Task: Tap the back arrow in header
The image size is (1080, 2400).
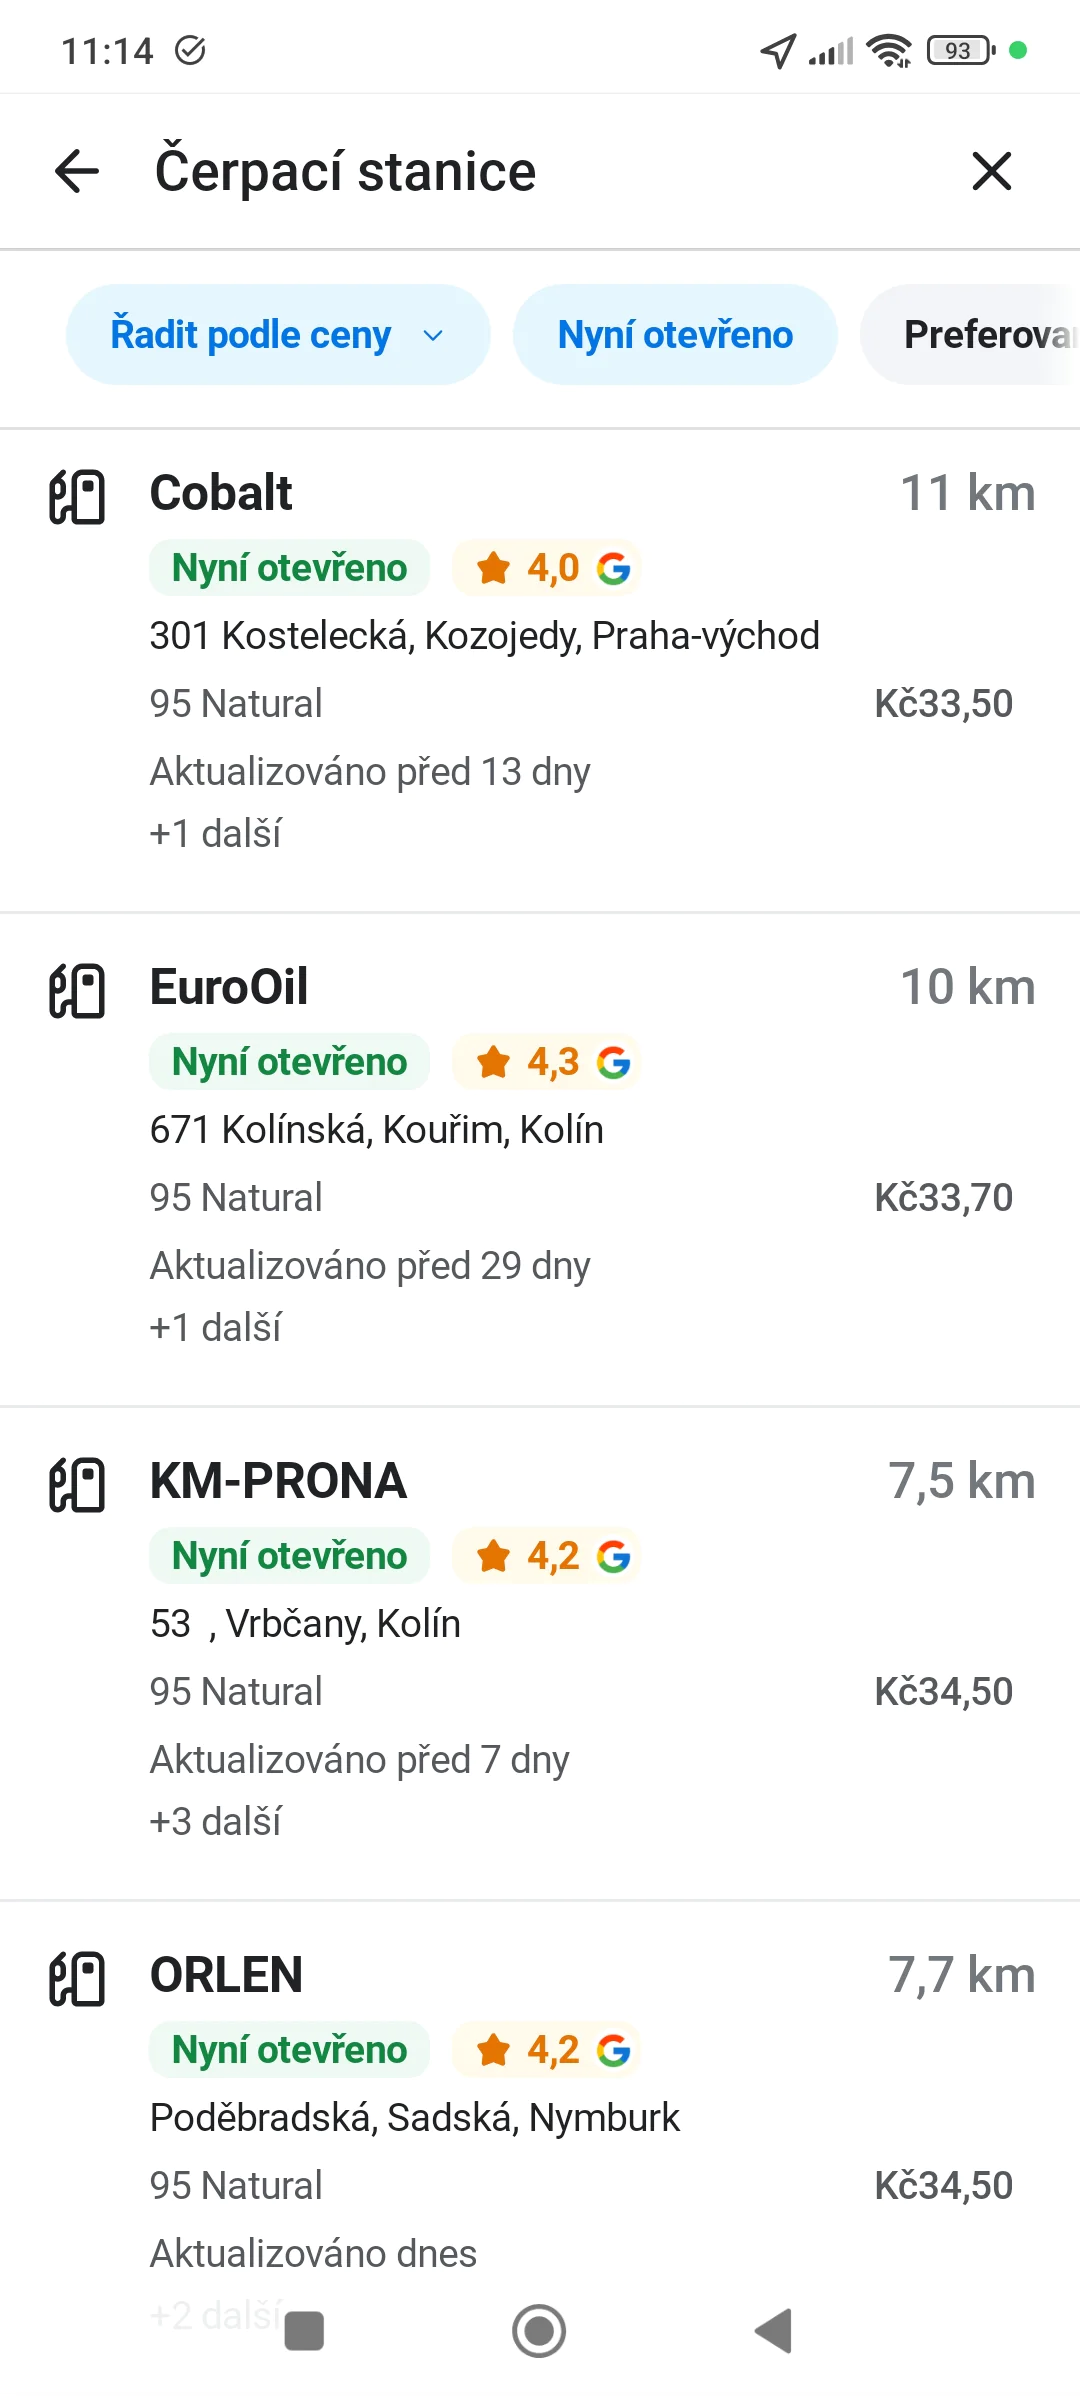Action: coord(77,171)
